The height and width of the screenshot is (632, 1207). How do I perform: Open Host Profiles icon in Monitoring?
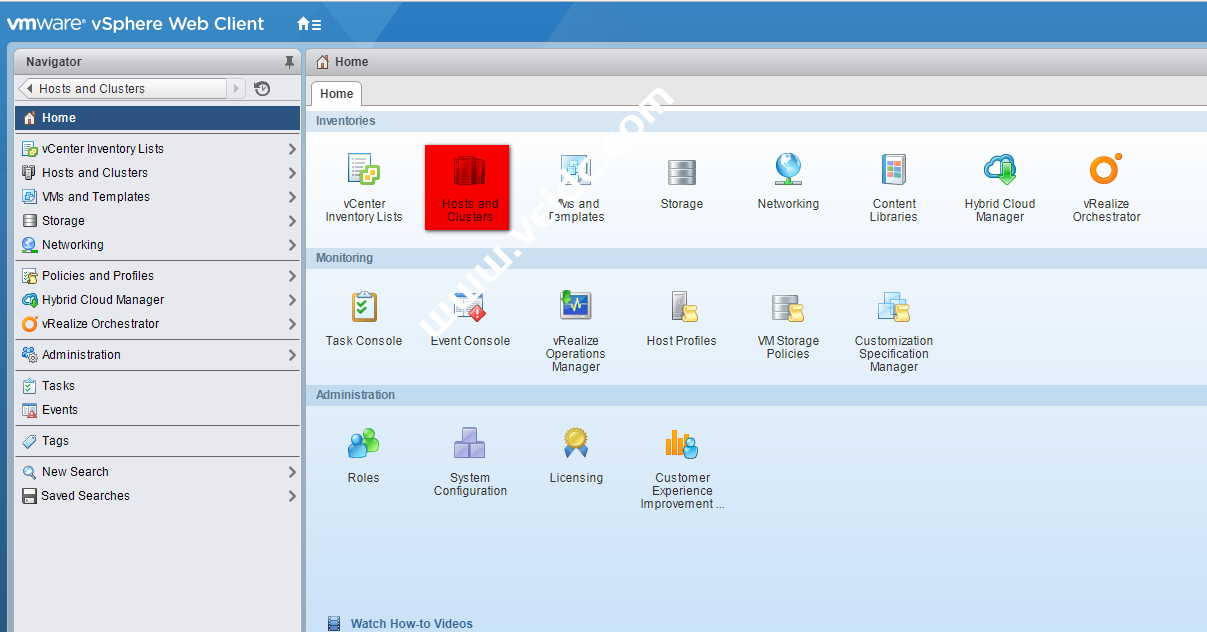pyautogui.click(x=682, y=308)
